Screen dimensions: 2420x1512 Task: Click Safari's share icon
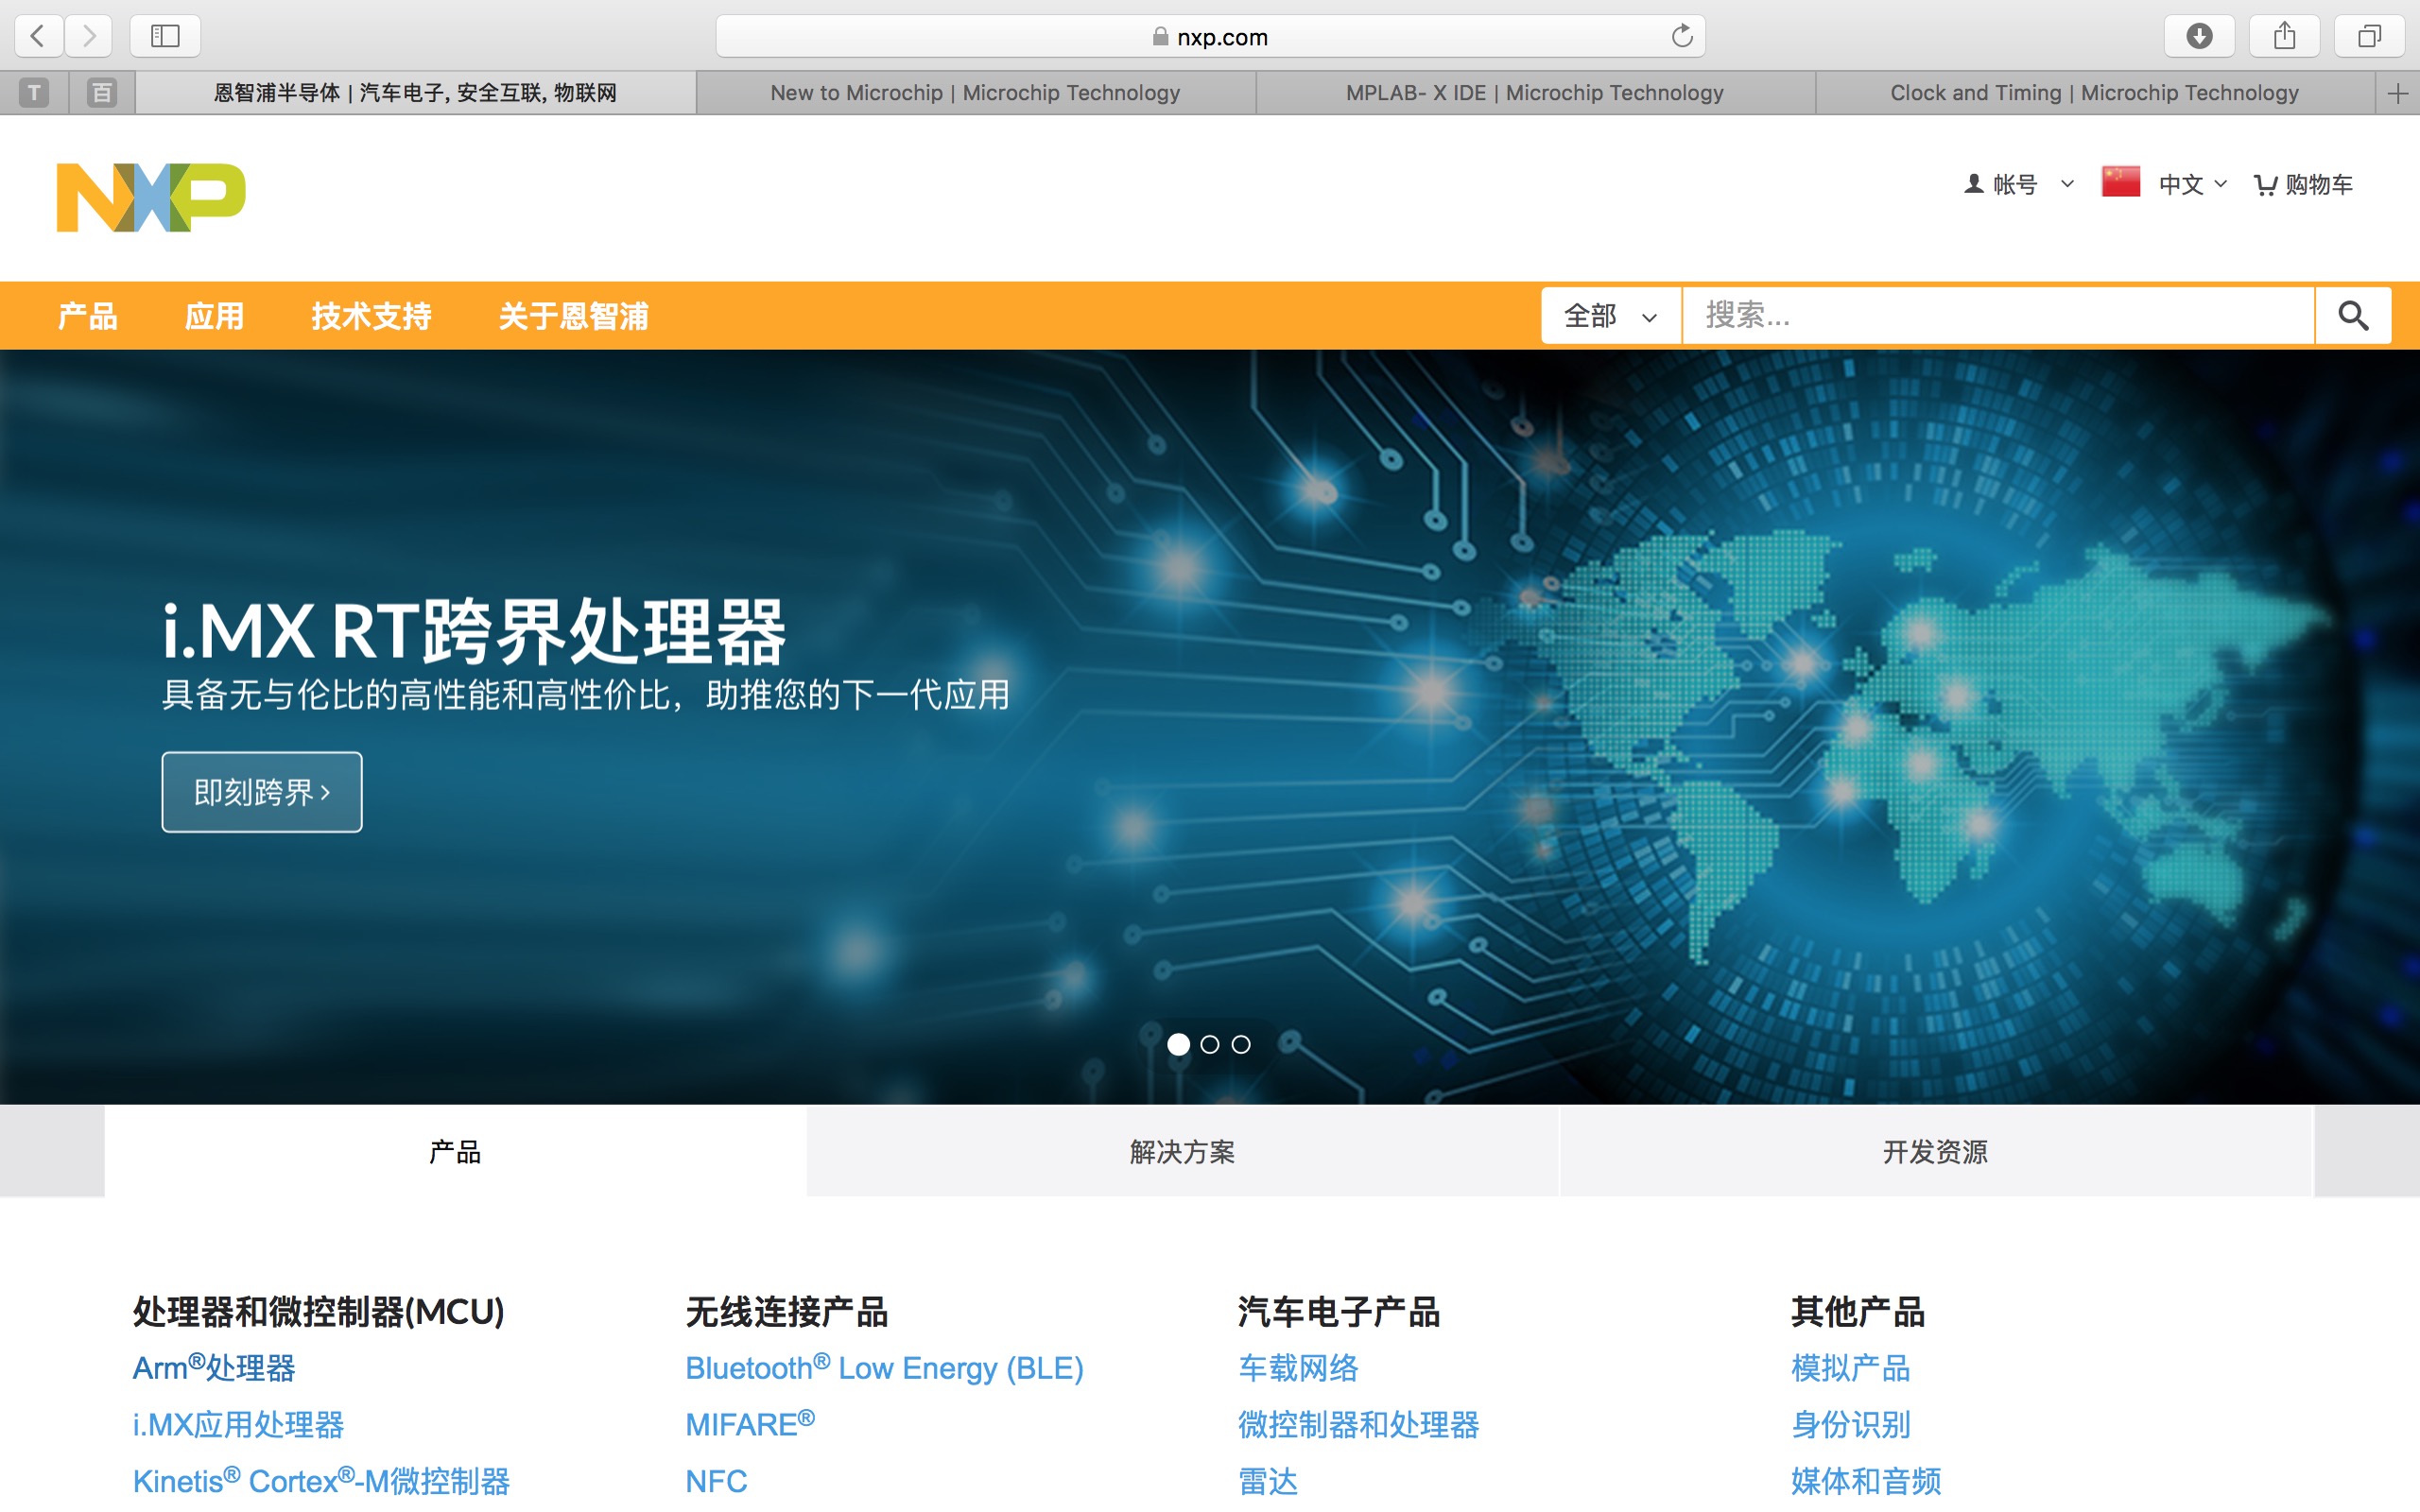(x=2286, y=36)
